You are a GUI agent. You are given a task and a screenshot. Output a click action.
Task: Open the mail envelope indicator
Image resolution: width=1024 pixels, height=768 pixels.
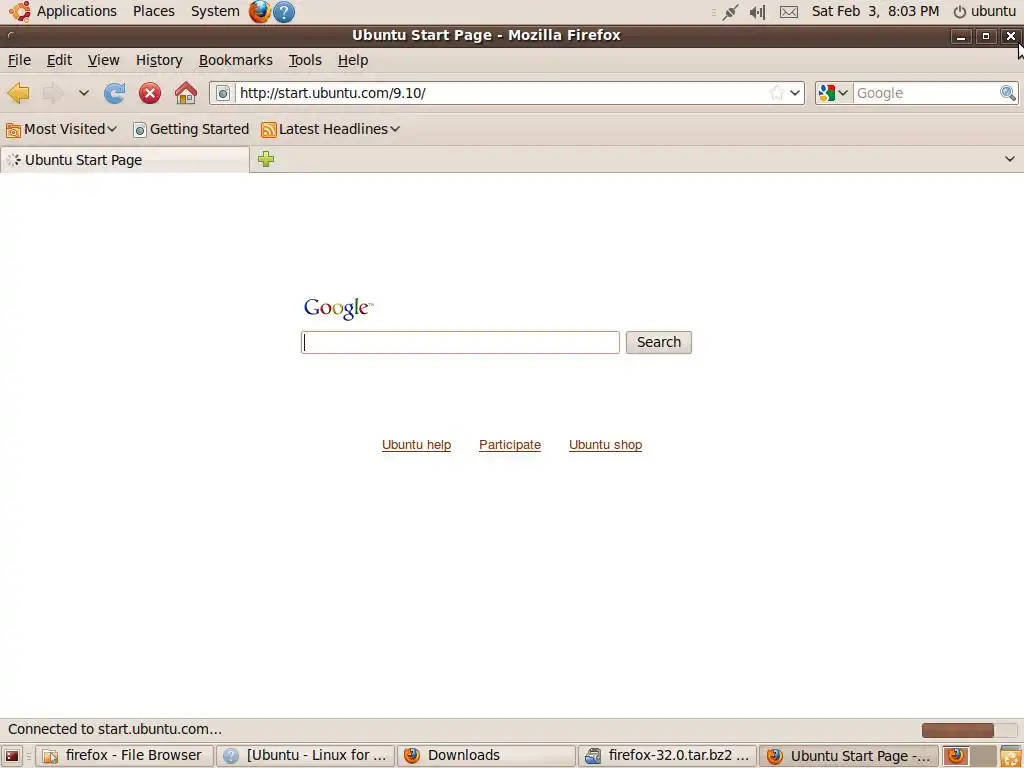point(789,12)
